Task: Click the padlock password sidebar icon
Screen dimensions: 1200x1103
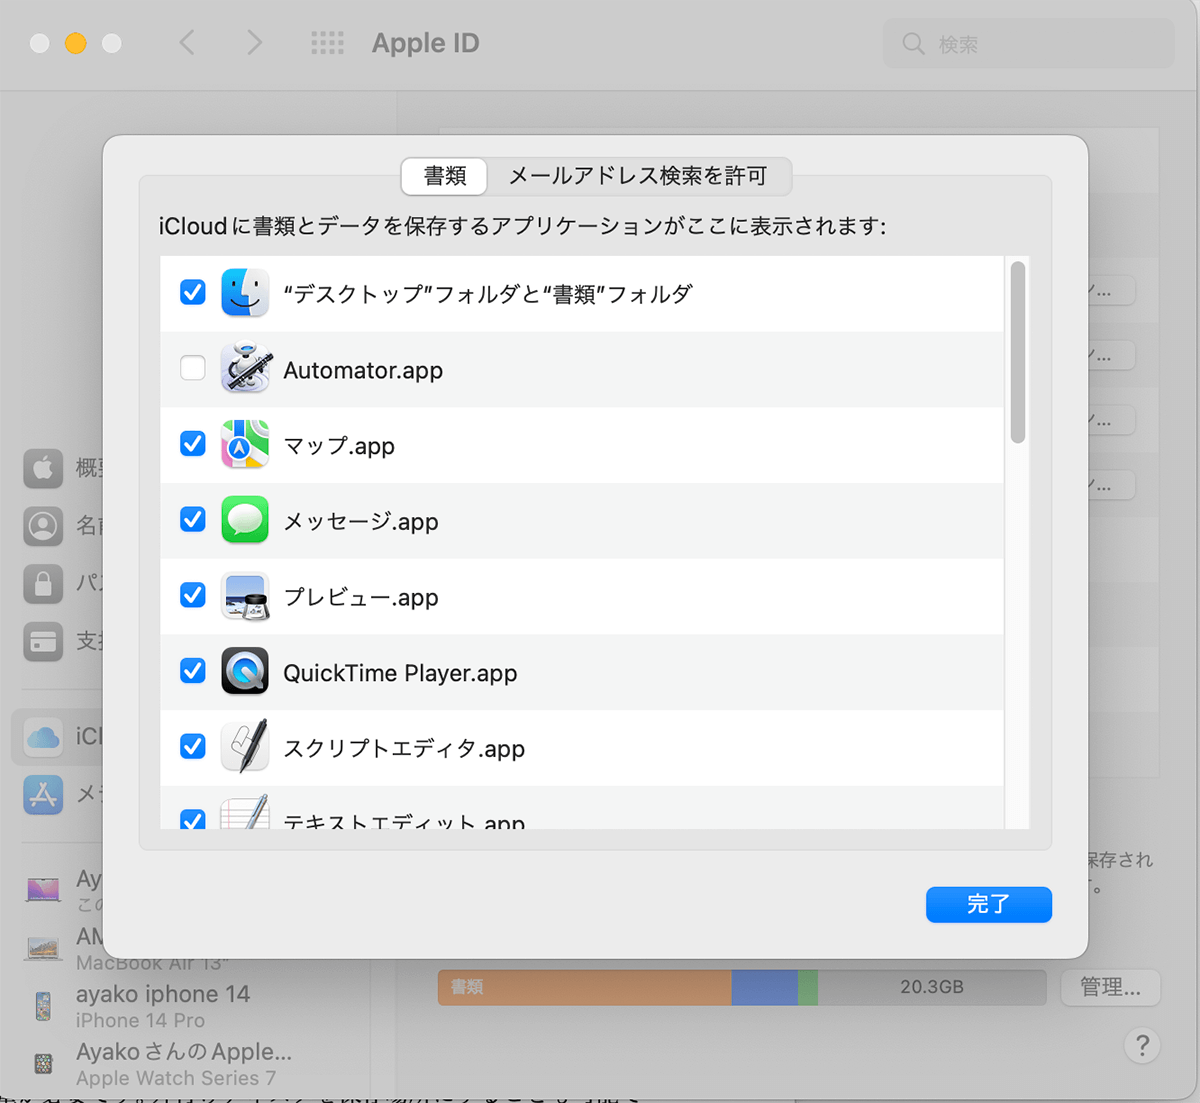Action: [43, 584]
